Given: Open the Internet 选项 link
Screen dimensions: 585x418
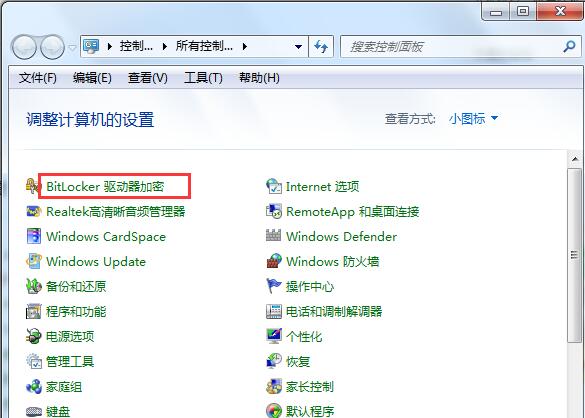Looking at the screenshot, I should tap(322, 186).
